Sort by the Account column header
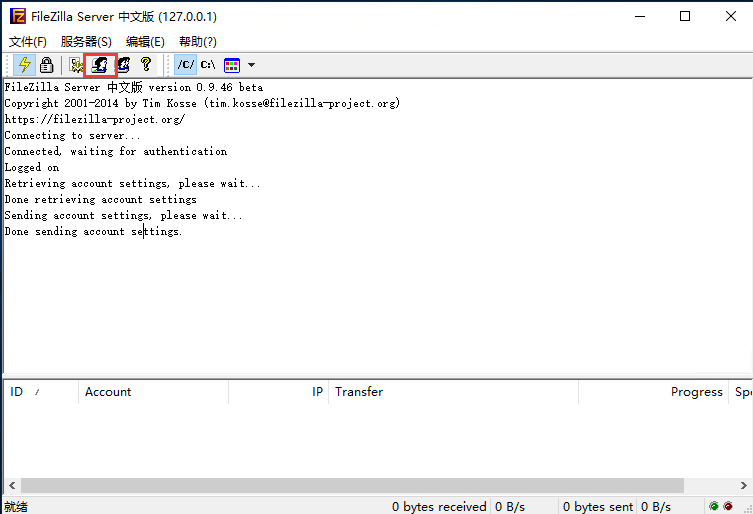The image size is (753, 514). (x=153, y=392)
